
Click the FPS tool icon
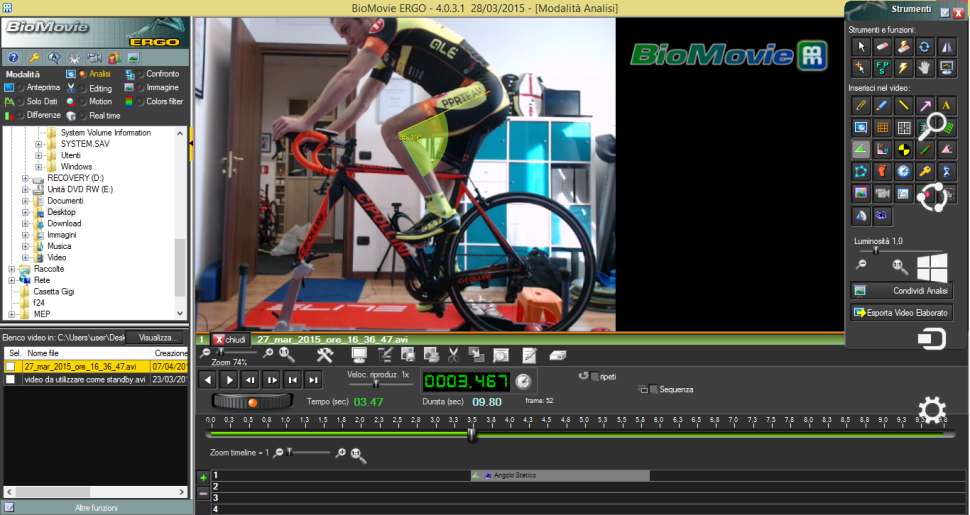coord(882,67)
